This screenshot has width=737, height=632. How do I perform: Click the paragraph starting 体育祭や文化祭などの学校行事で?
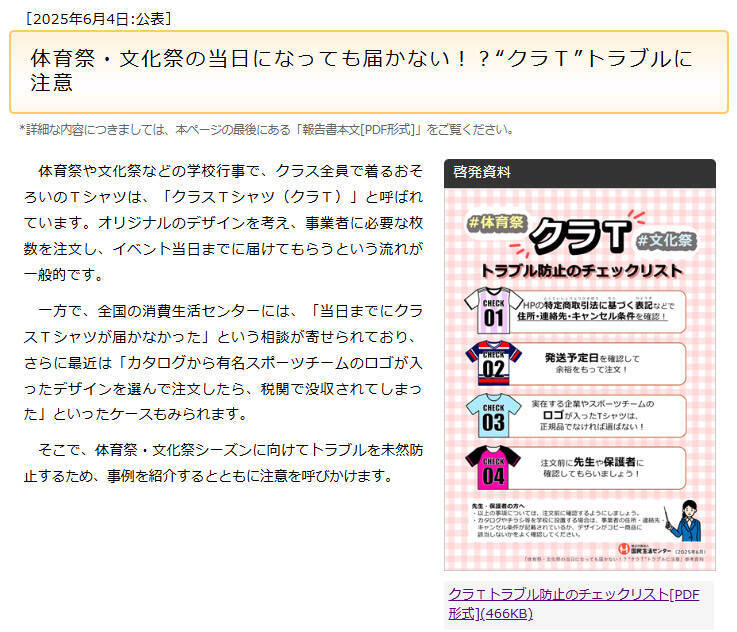pos(223,222)
